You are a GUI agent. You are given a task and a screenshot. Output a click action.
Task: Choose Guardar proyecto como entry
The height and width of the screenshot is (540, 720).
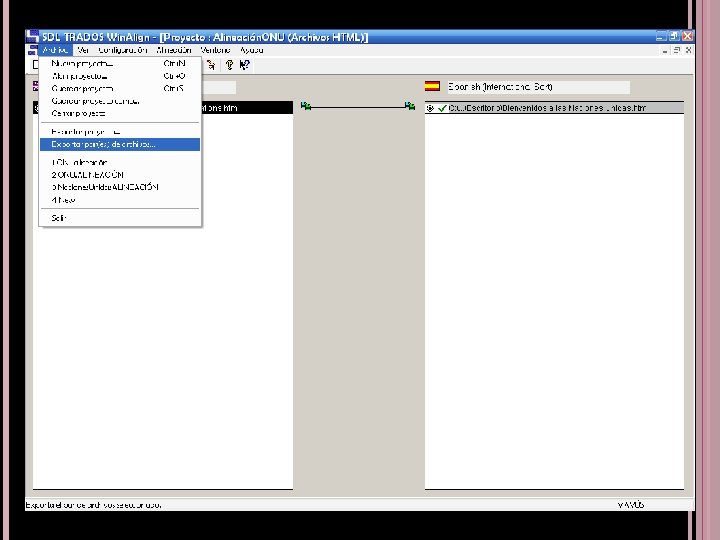(120, 101)
